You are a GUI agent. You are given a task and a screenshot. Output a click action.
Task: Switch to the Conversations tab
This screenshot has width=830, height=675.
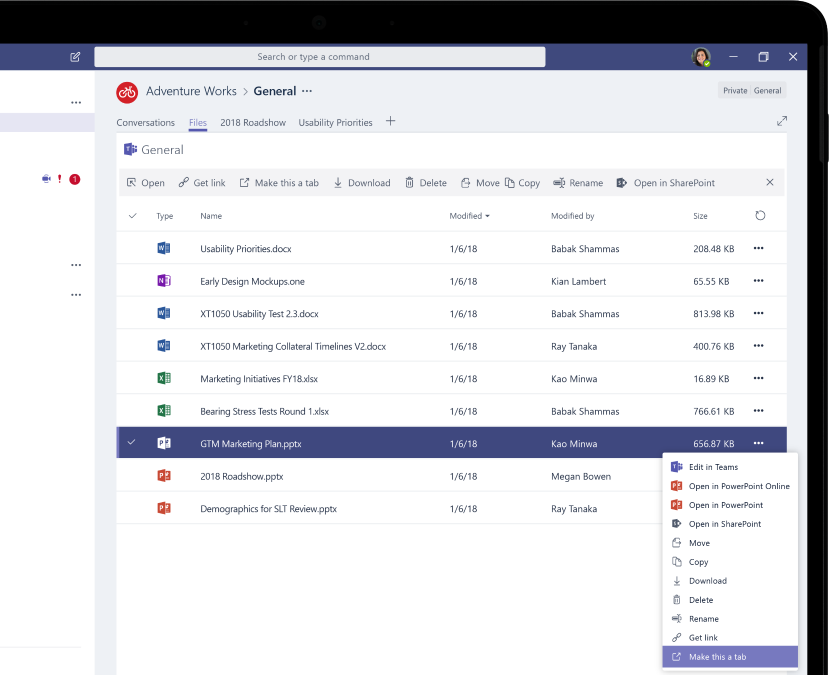coord(146,122)
